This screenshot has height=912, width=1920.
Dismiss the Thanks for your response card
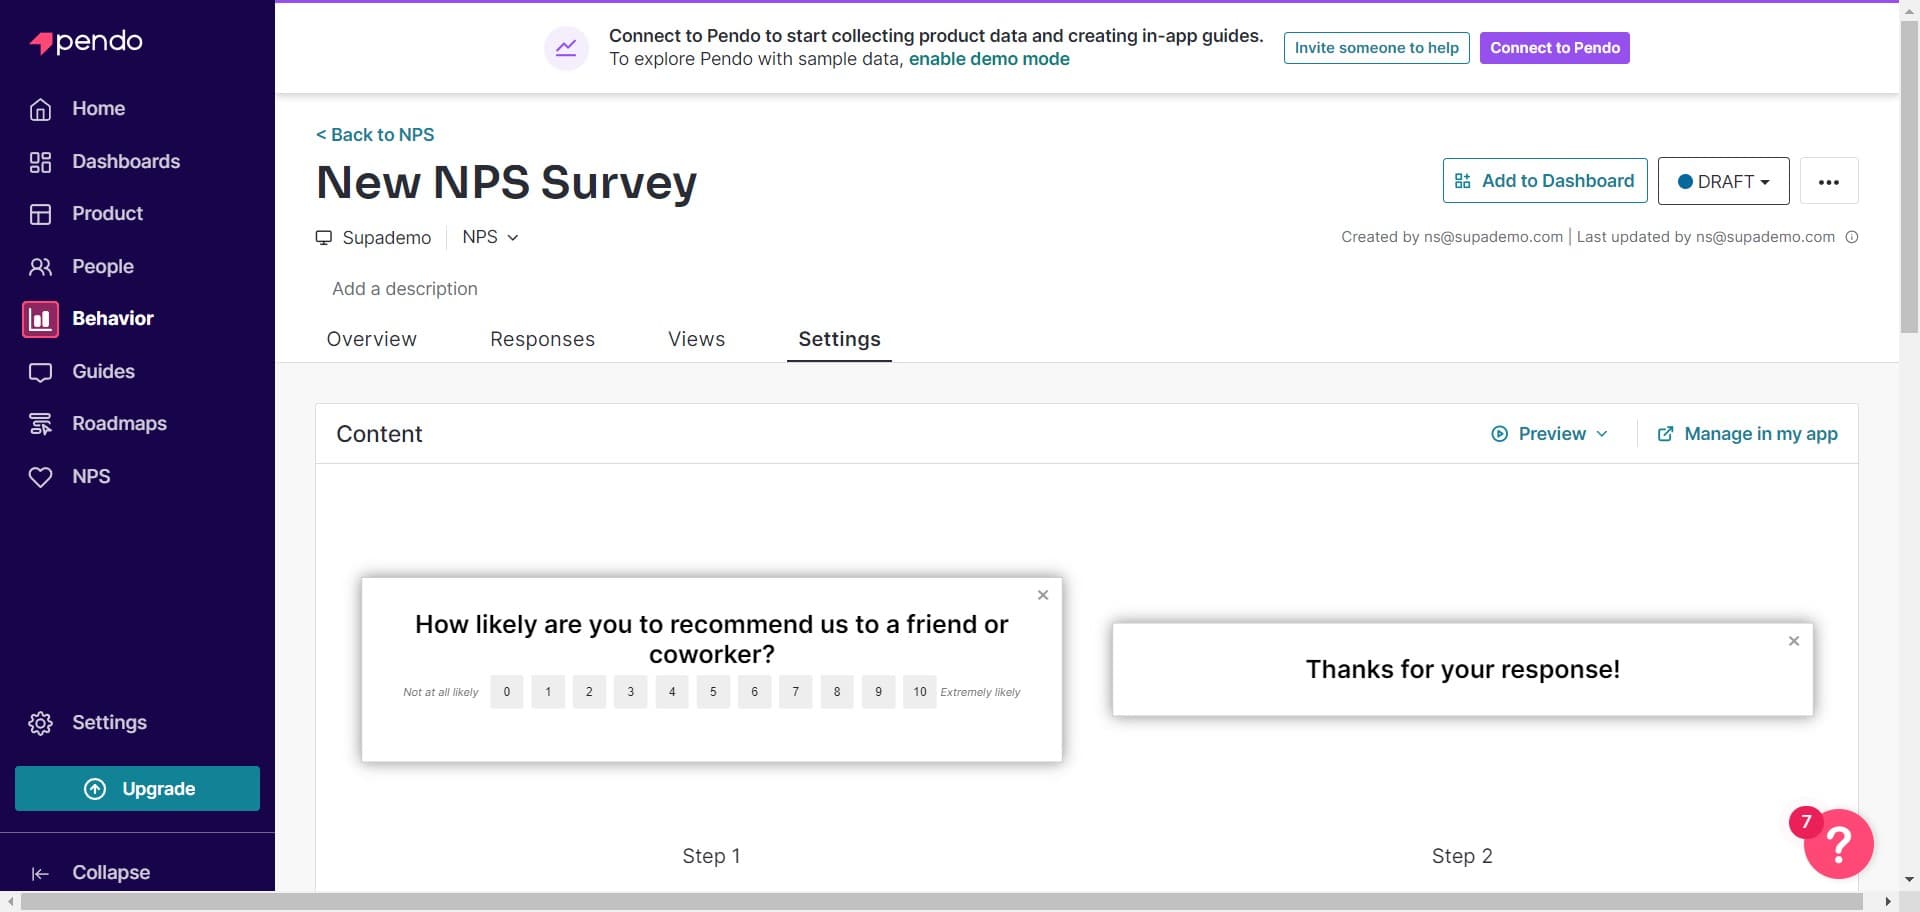coord(1793,641)
